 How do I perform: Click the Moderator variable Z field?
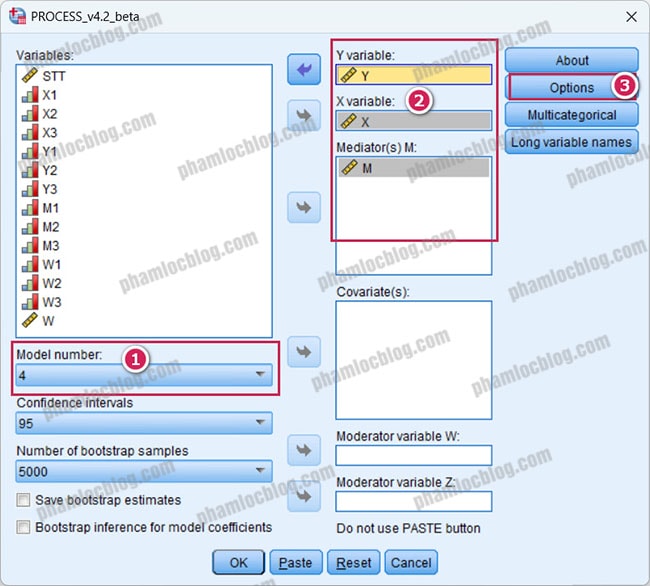[x=414, y=501]
